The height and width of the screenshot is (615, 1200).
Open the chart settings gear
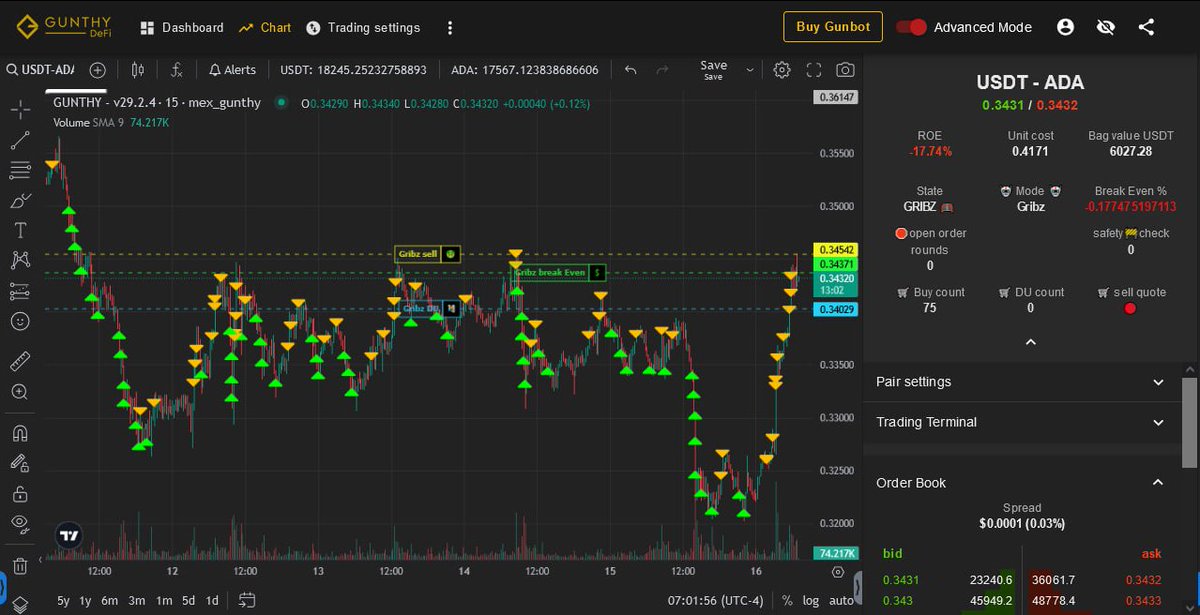[782, 70]
